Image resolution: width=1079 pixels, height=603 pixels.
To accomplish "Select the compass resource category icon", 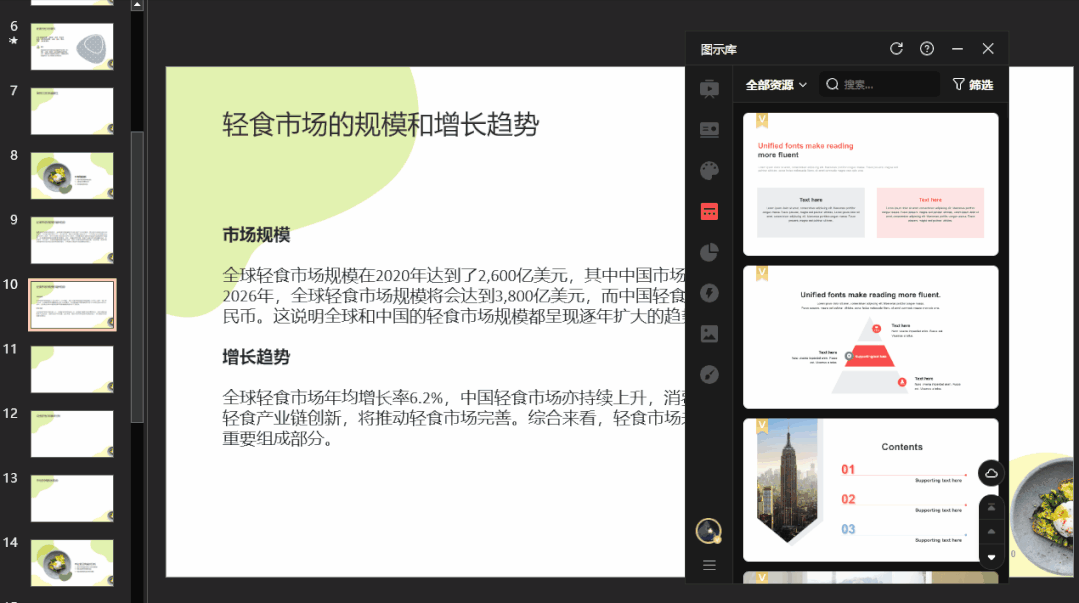I will click(709, 374).
